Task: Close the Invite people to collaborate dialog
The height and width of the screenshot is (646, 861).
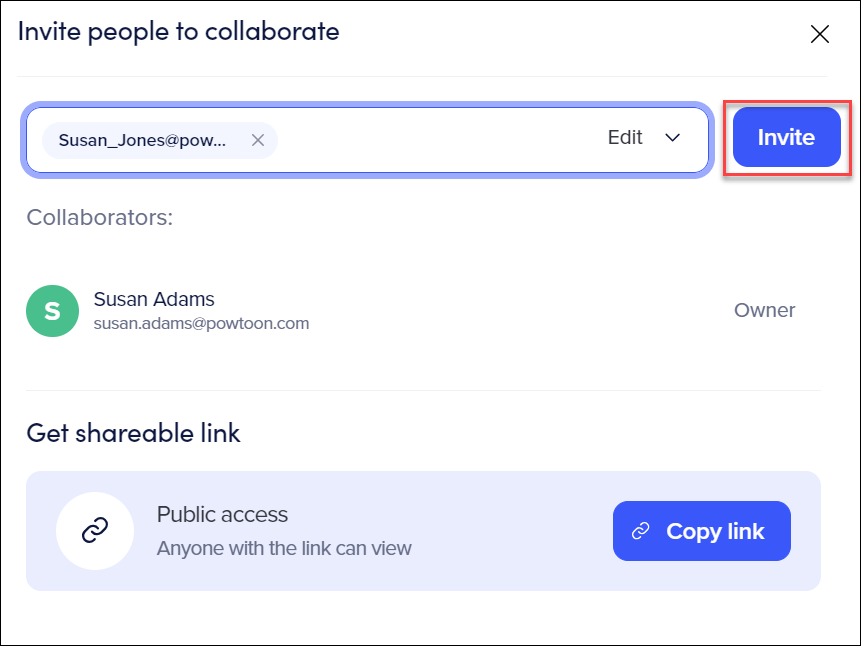Action: point(819,34)
